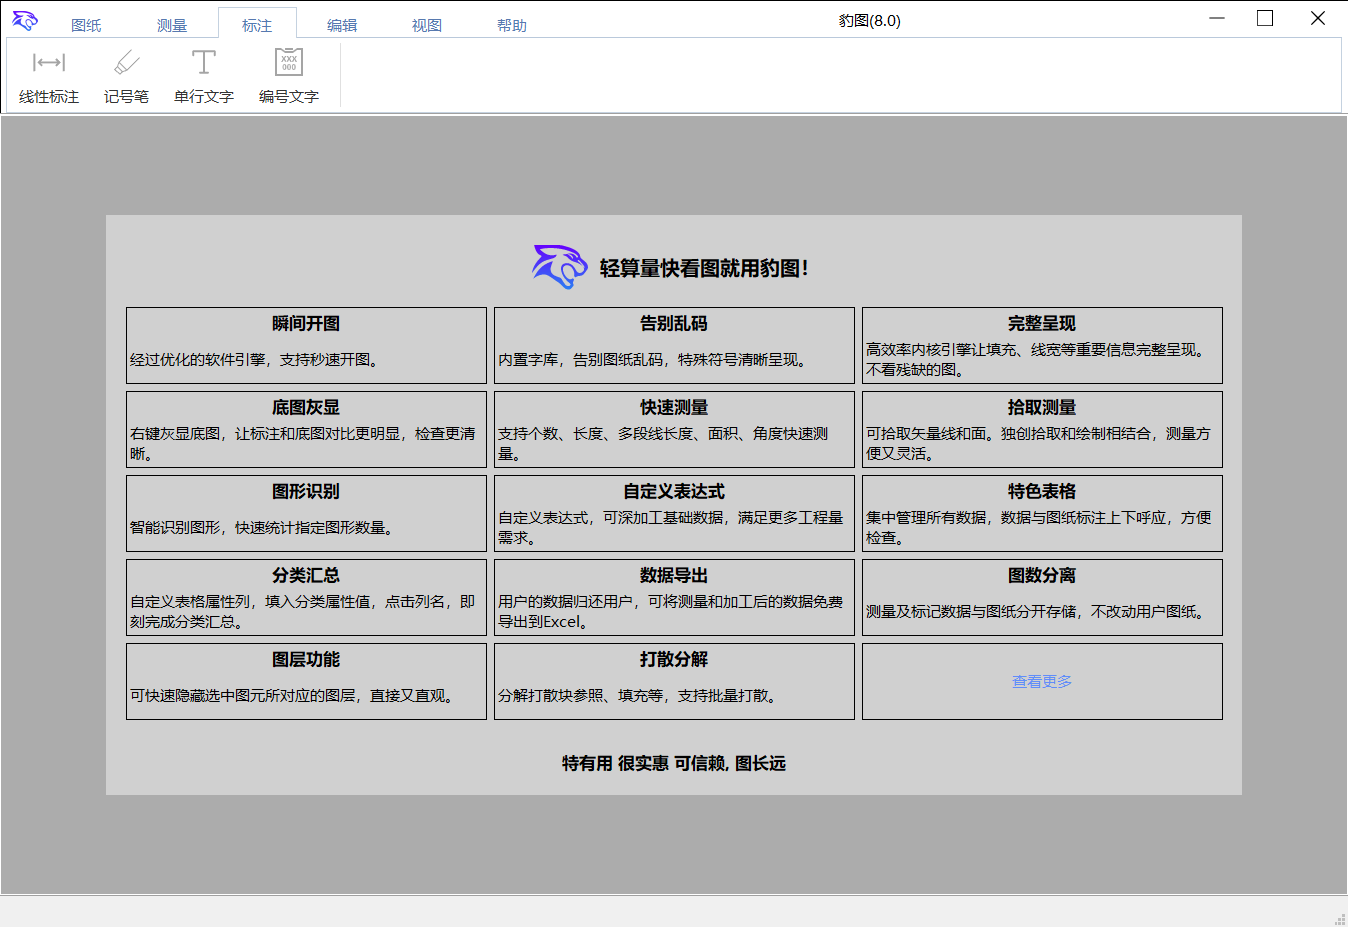Choose the 编号文字 numbered text tool

tap(289, 75)
